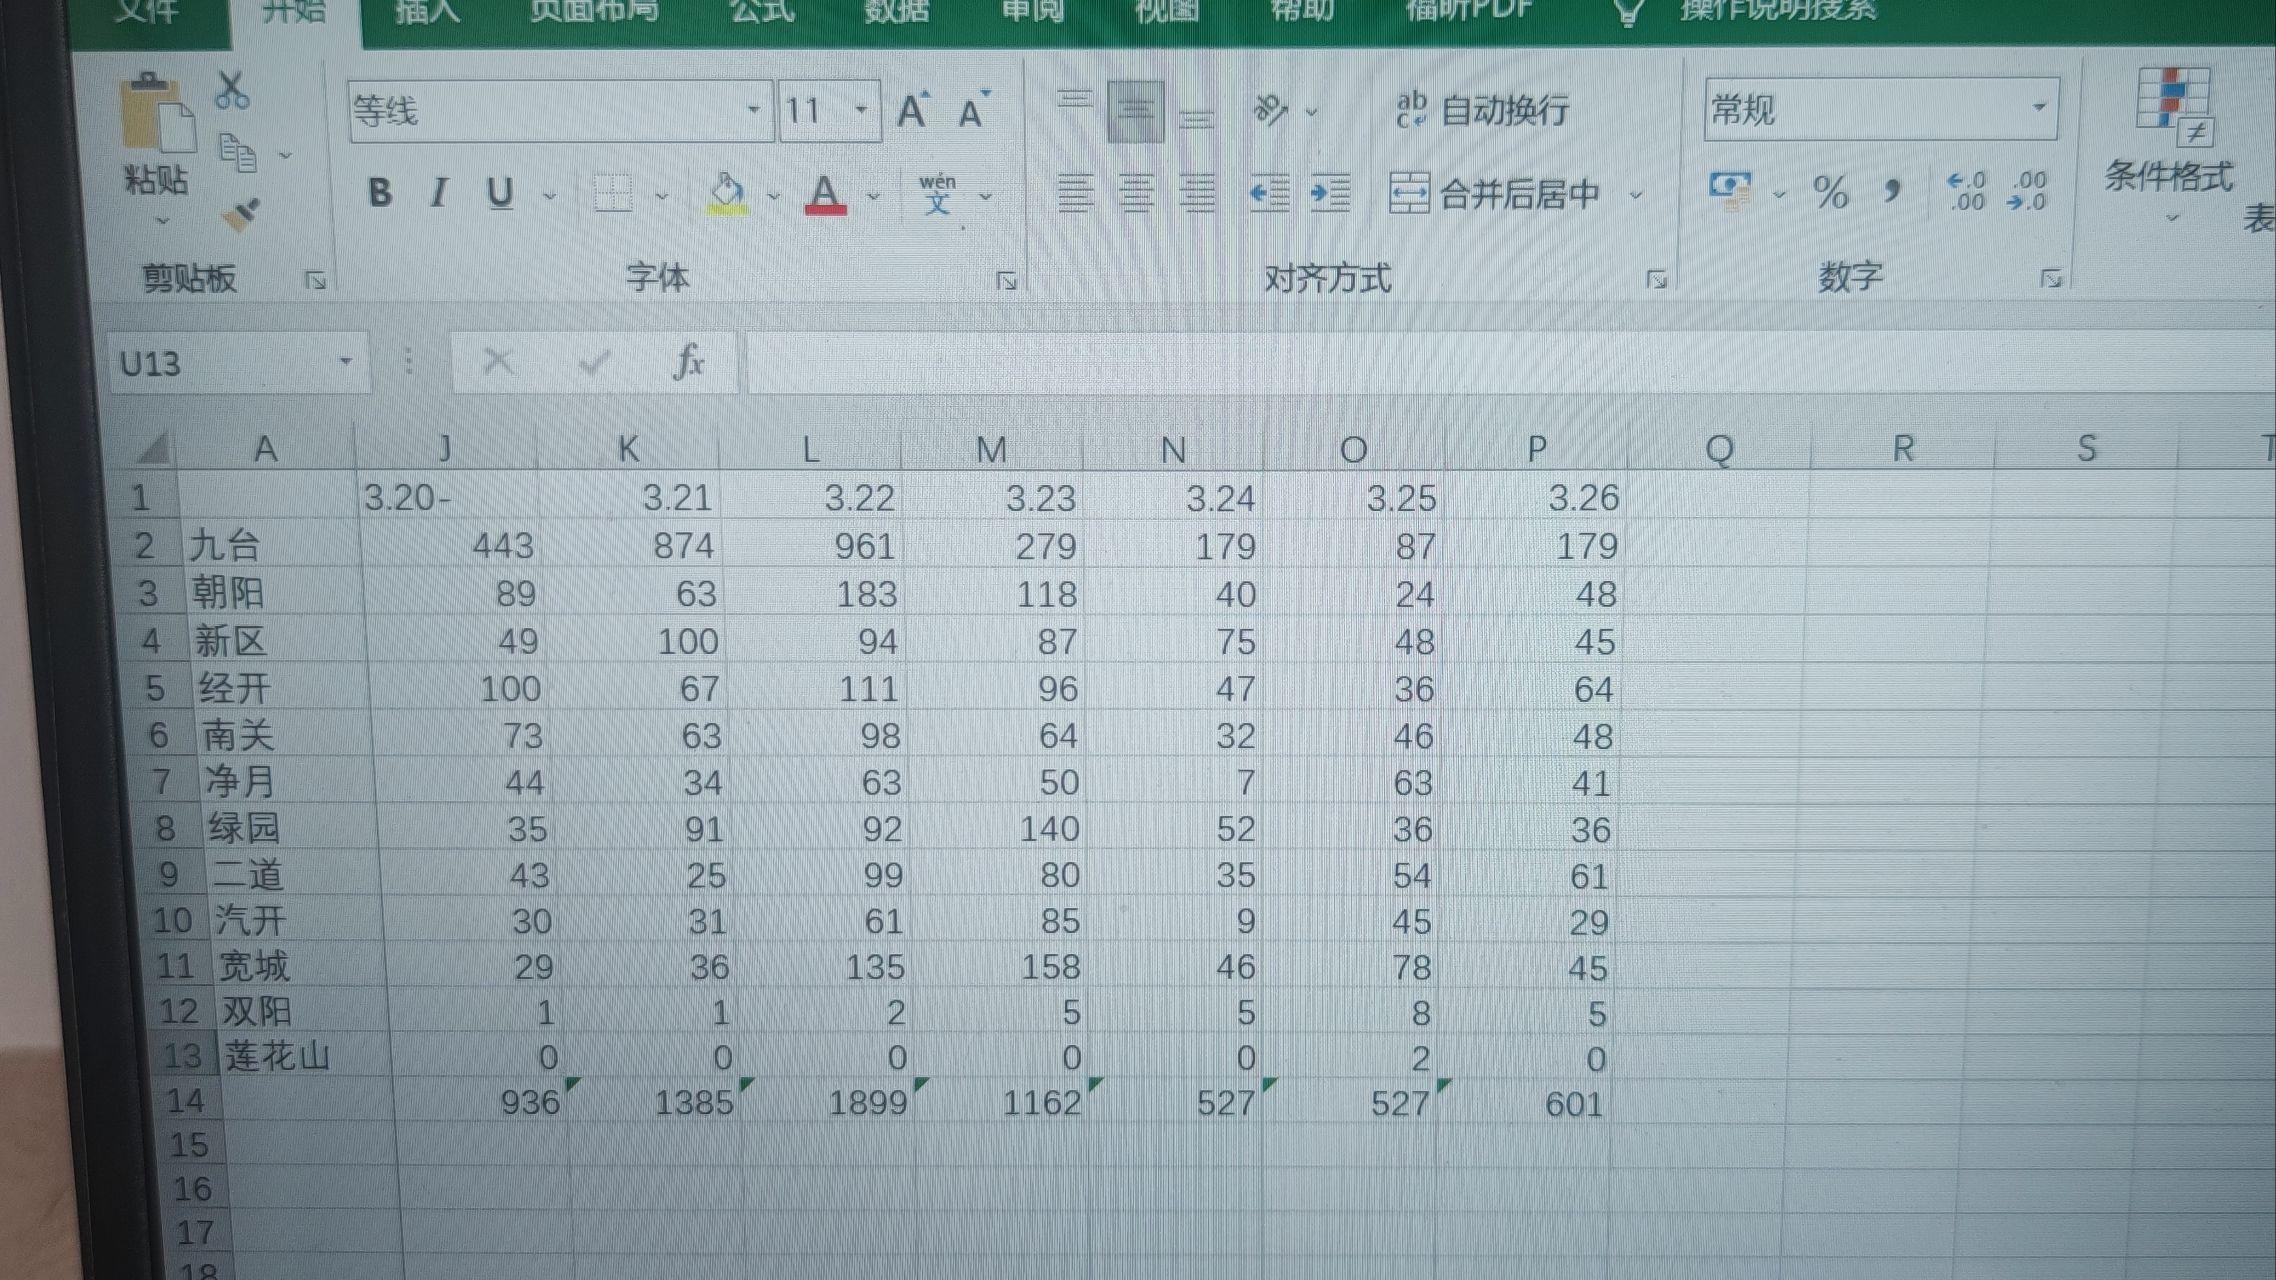Click the Cut scissors icon
The width and height of the screenshot is (2276, 1280).
[x=232, y=89]
